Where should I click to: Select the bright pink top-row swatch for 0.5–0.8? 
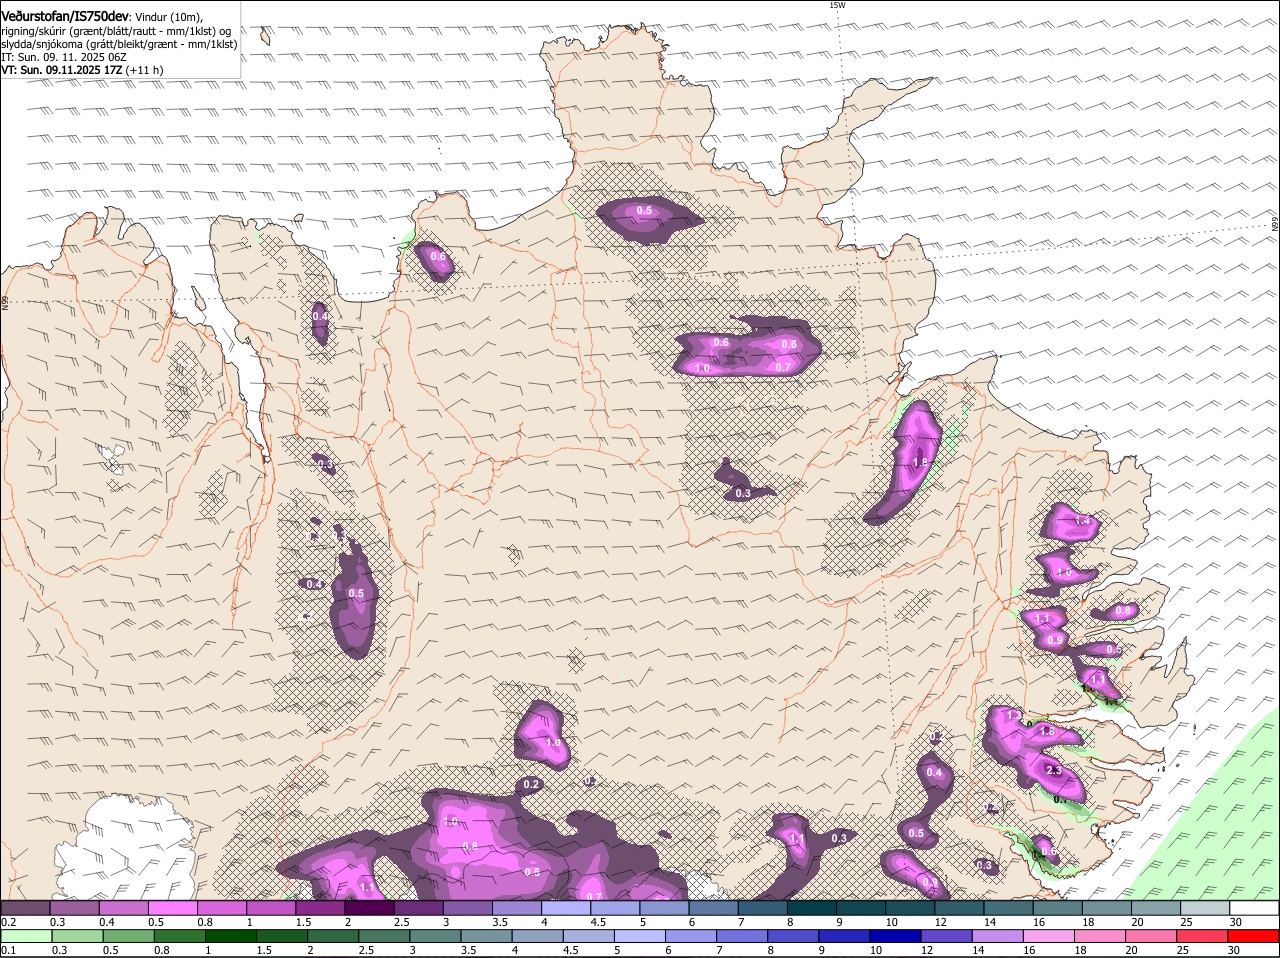coord(172,908)
